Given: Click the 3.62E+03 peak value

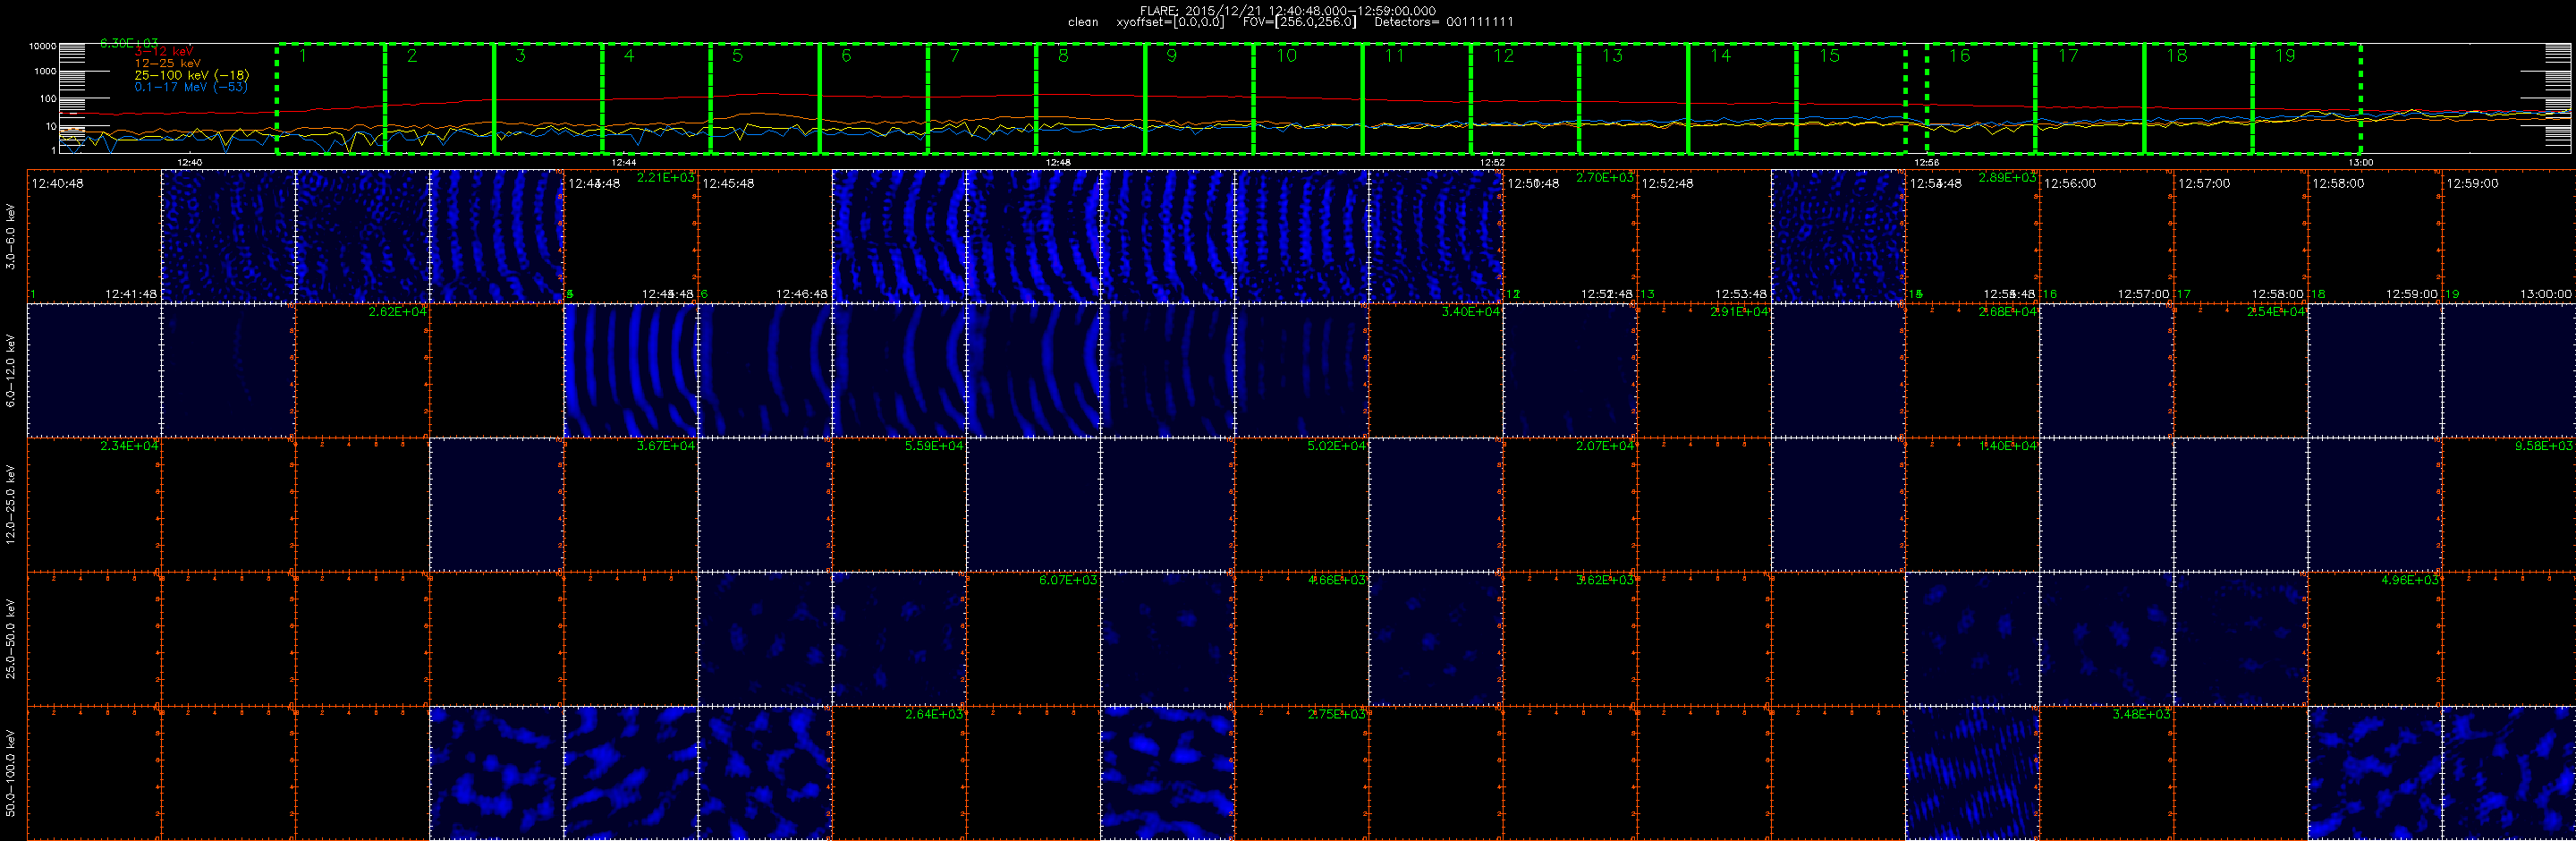Looking at the screenshot, I should click(x=1604, y=579).
